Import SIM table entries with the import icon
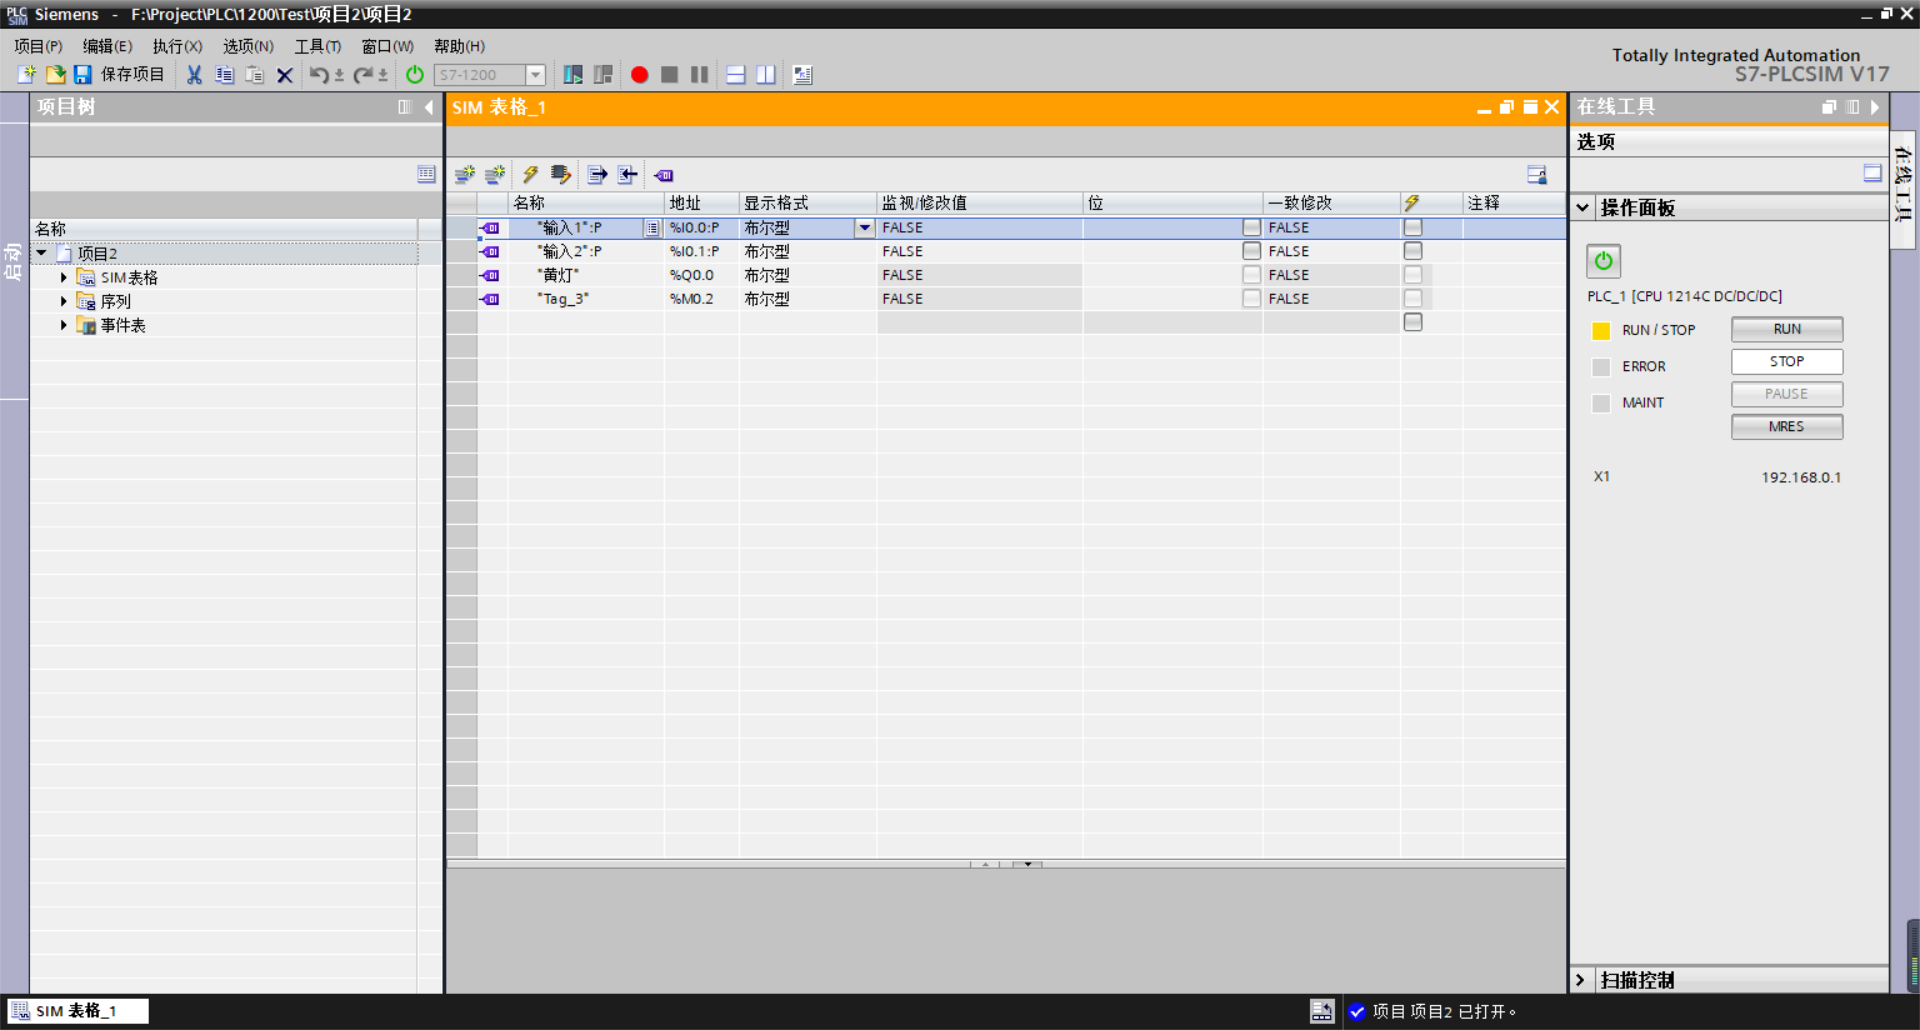The image size is (1920, 1030). tap(626, 174)
